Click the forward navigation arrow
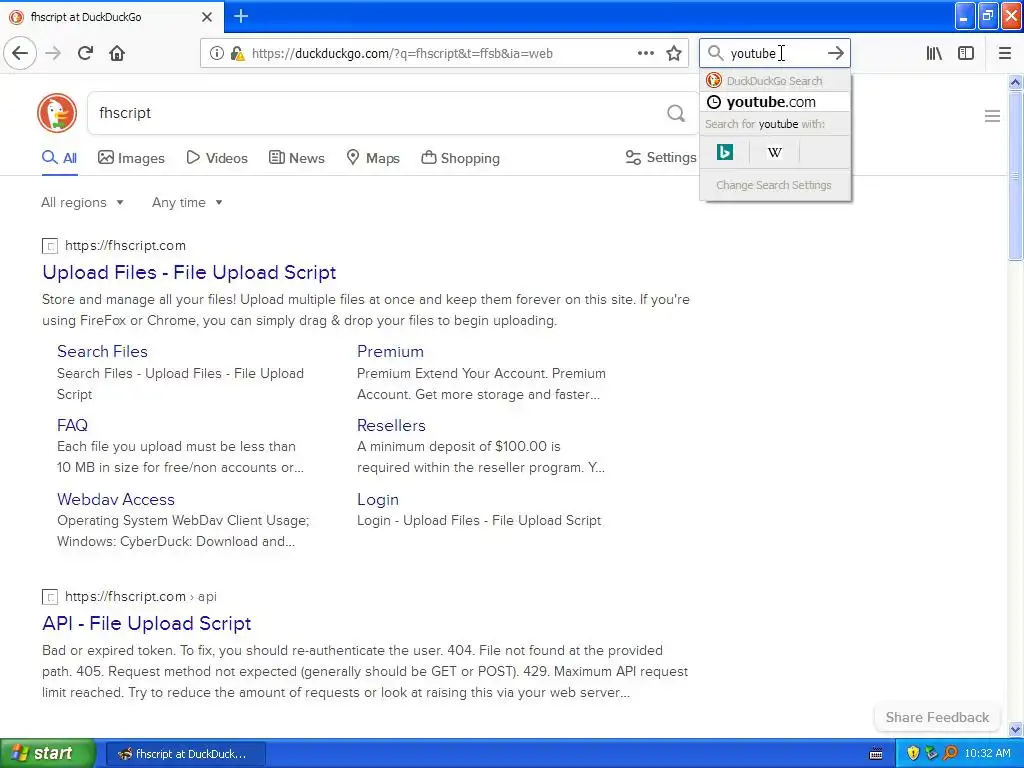The height and width of the screenshot is (768, 1024). coord(54,53)
